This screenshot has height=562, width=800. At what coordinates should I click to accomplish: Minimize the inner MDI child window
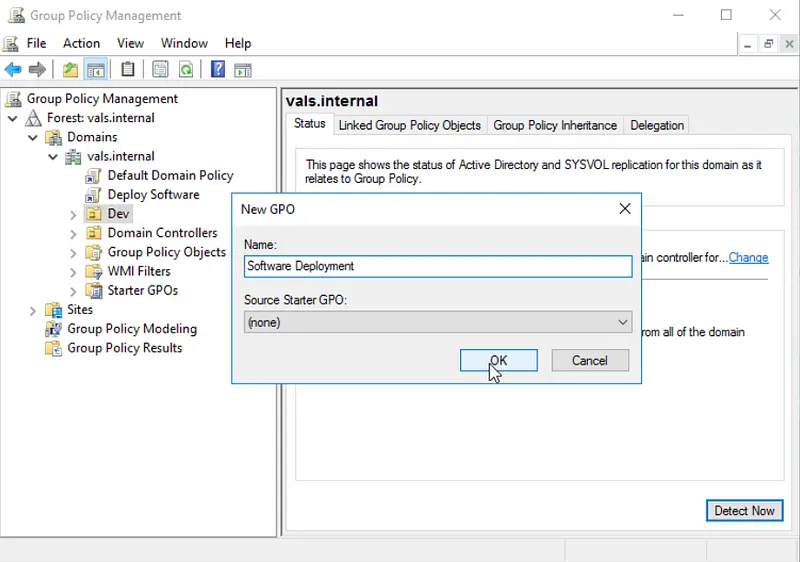(x=747, y=44)
